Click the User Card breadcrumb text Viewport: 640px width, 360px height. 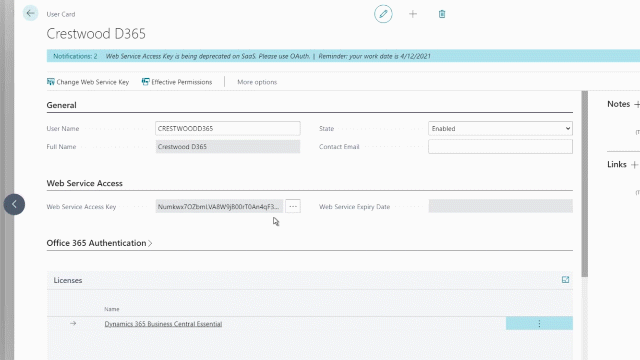point(61,14)
